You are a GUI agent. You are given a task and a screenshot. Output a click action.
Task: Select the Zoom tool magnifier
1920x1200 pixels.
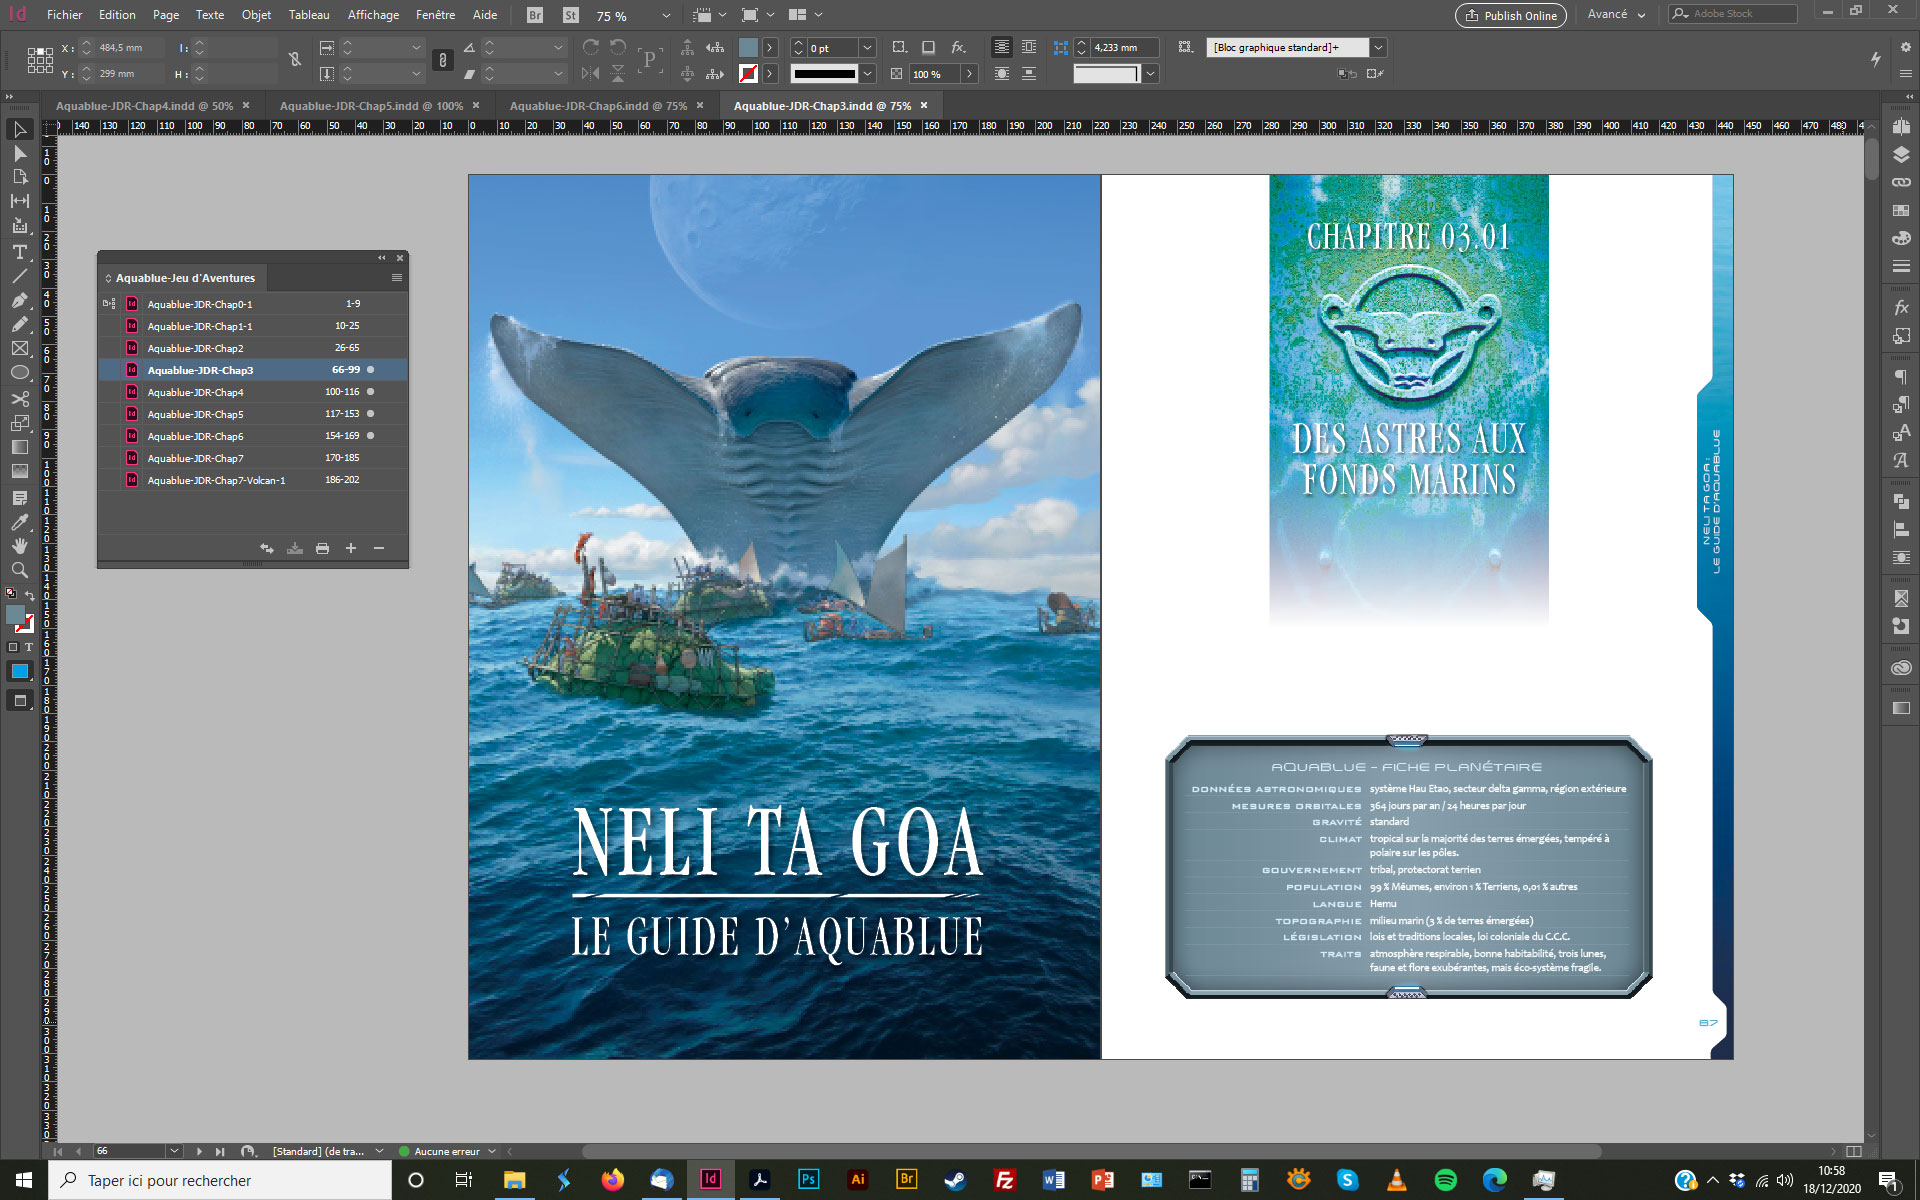coord(19,570)
